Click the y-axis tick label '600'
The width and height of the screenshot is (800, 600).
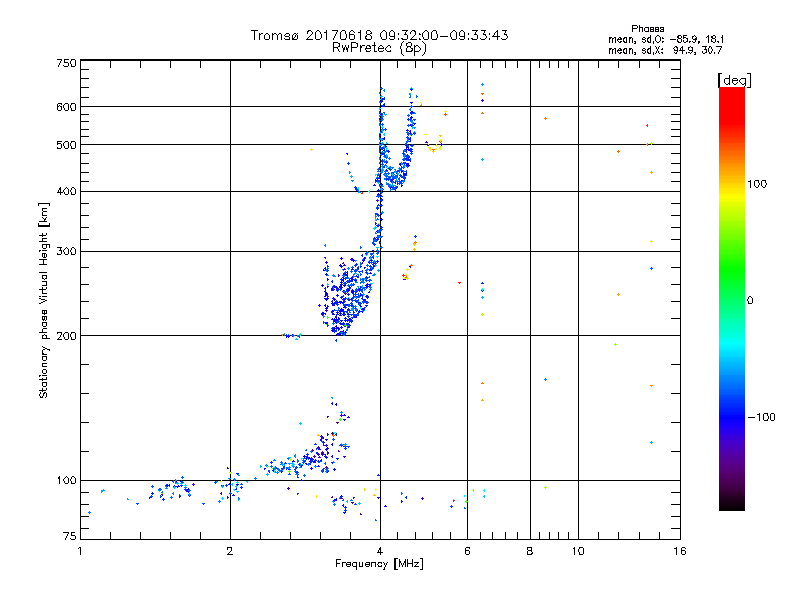click(x=66, y=107)
